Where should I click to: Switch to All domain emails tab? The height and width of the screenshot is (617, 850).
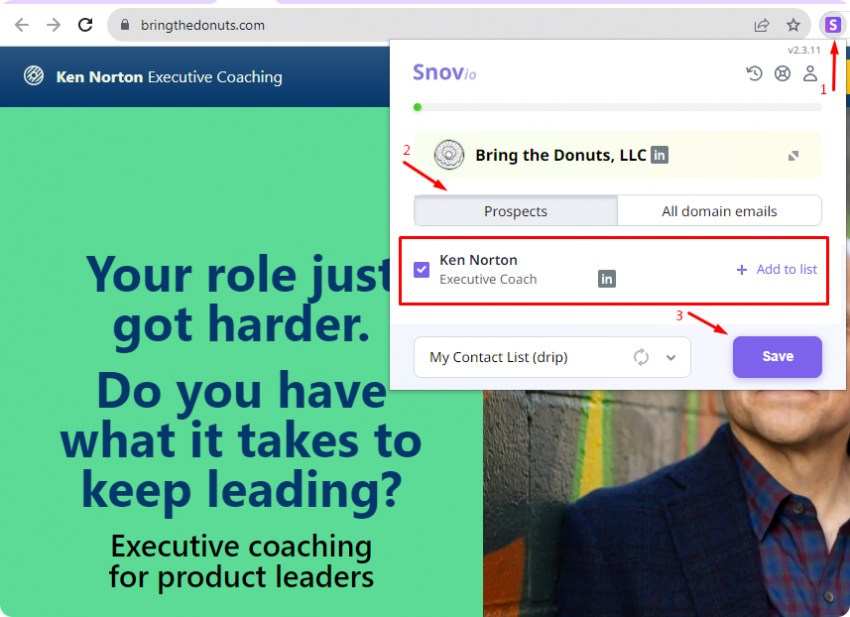point(719,211)
